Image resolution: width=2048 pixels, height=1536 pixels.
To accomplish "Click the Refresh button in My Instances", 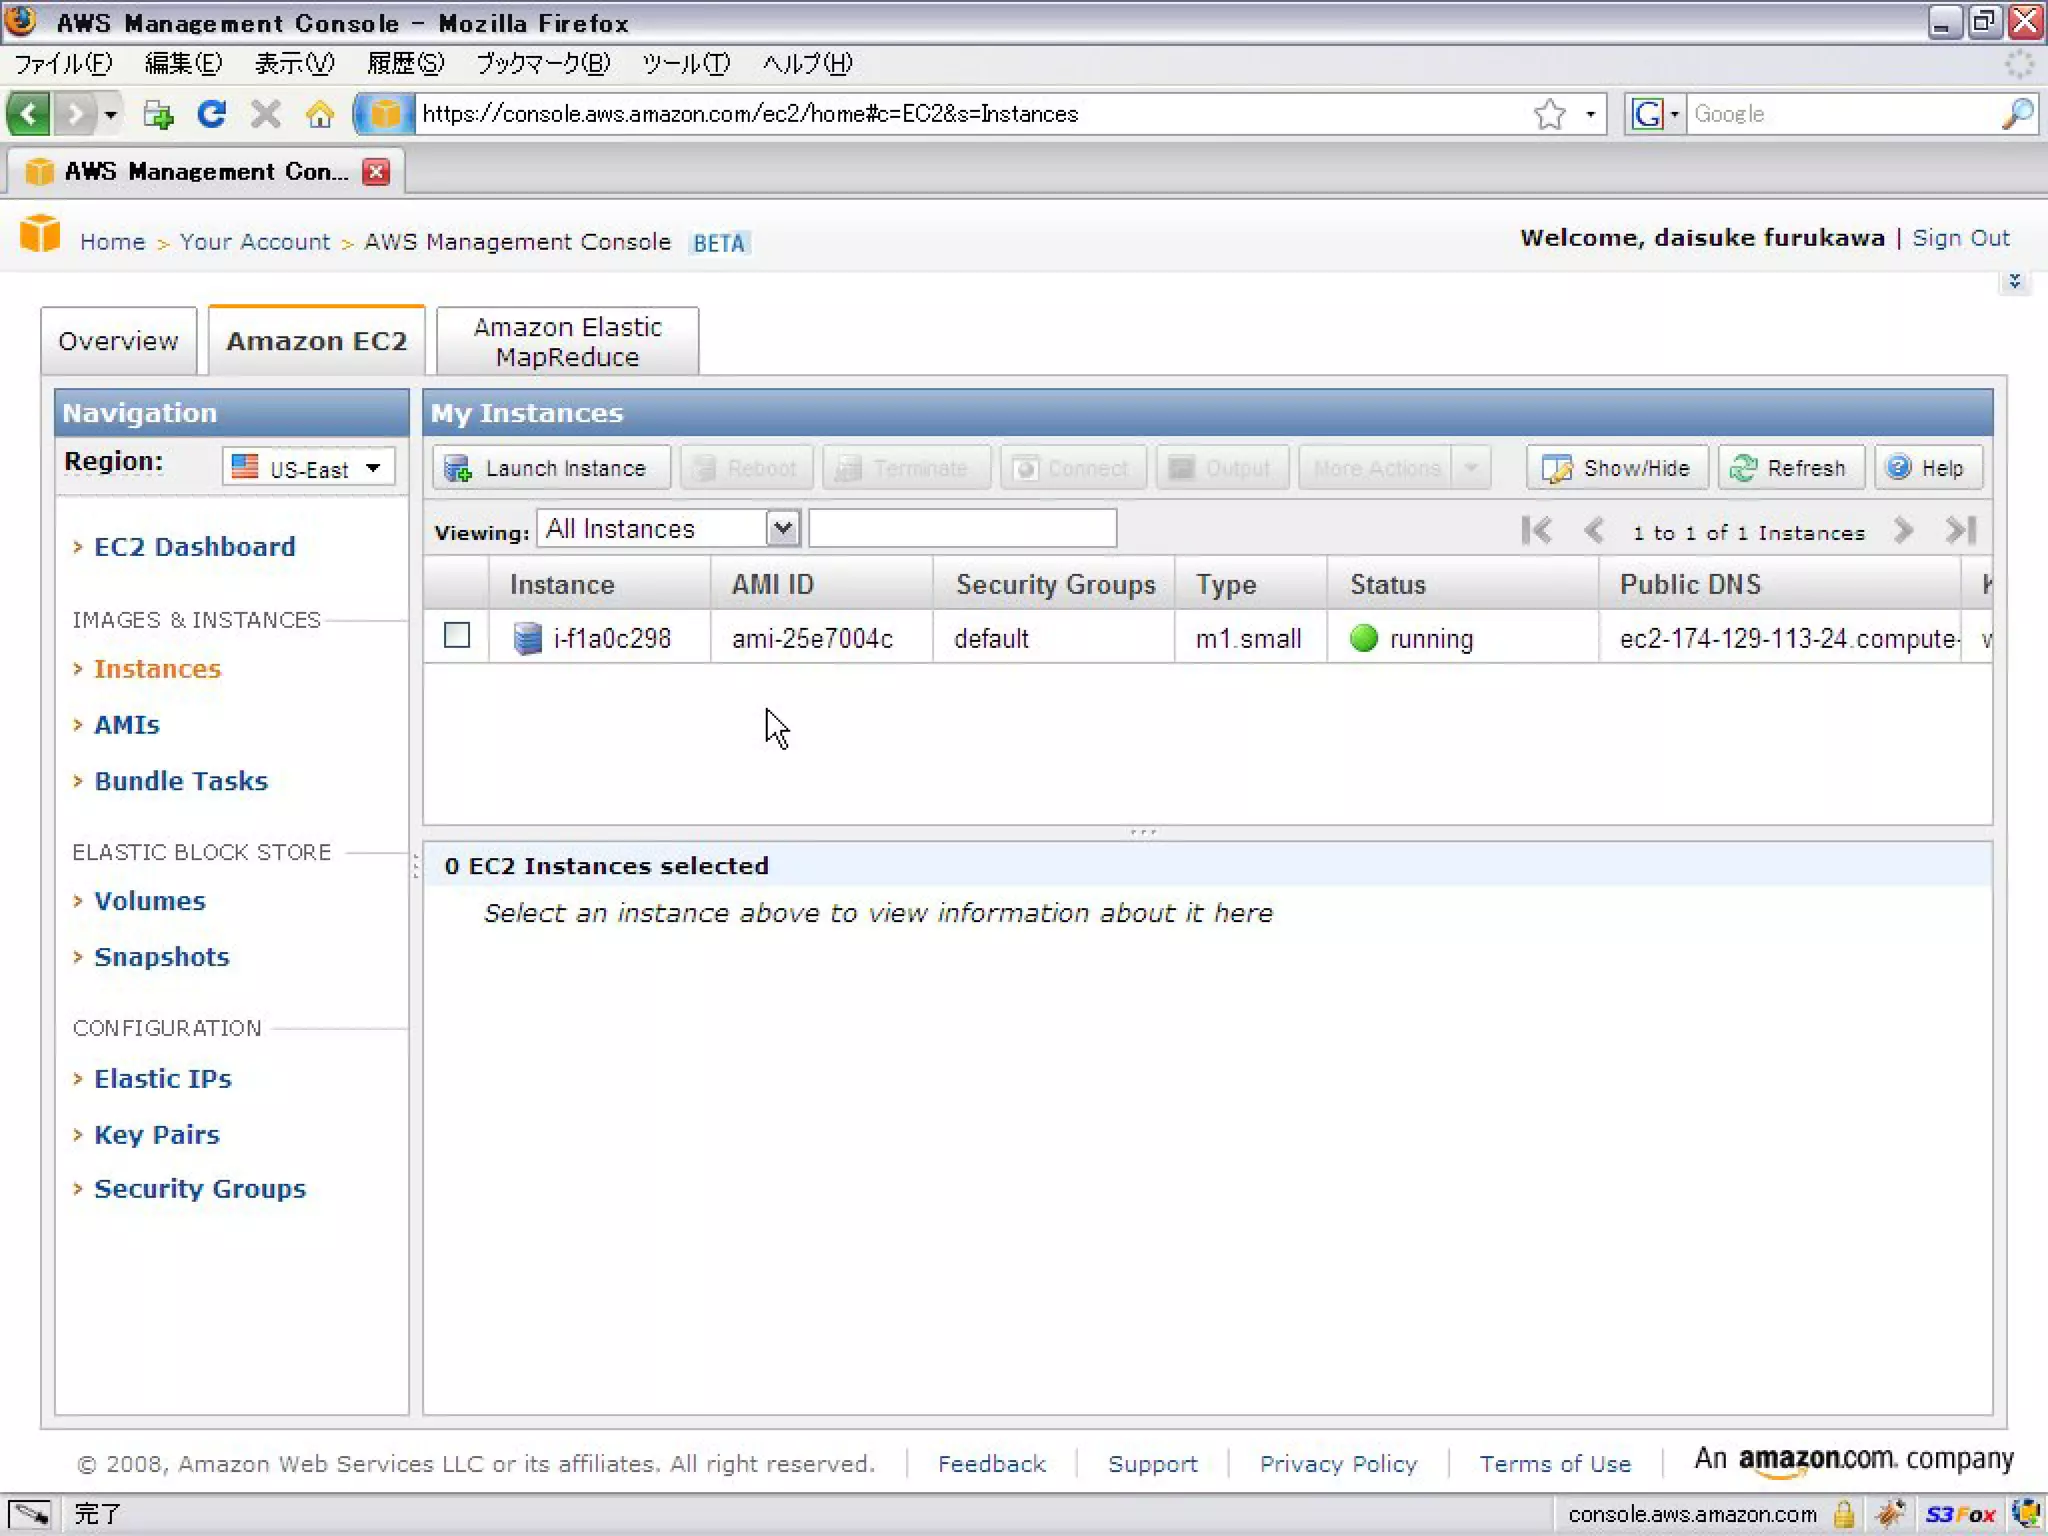I will pos(1790,468).
